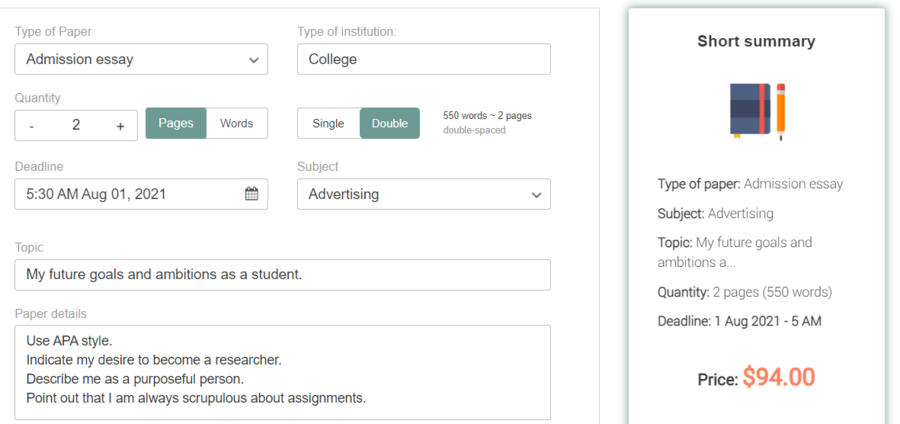This screenshot has width=900, height=424.
Task: Click the chevron arrow in Type of Paper
Action: coord(254,60)
